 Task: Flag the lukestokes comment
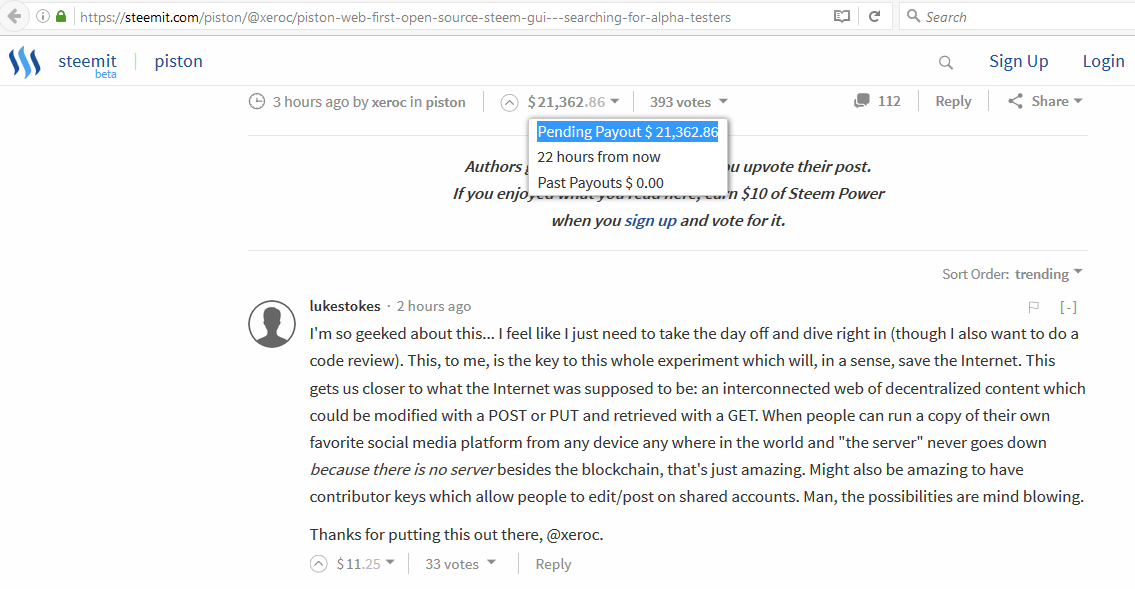pyautogui.click(x=1034, y=308)
